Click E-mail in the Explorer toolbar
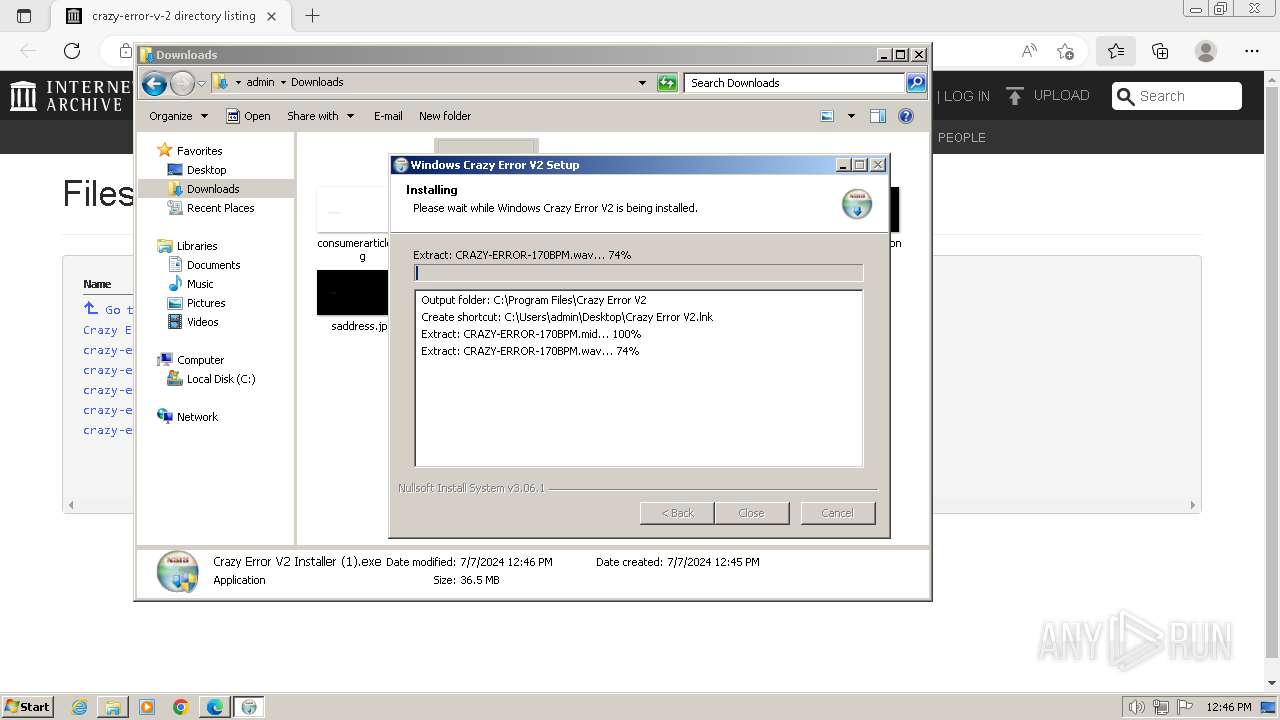1280x720 pixels. 388,116
